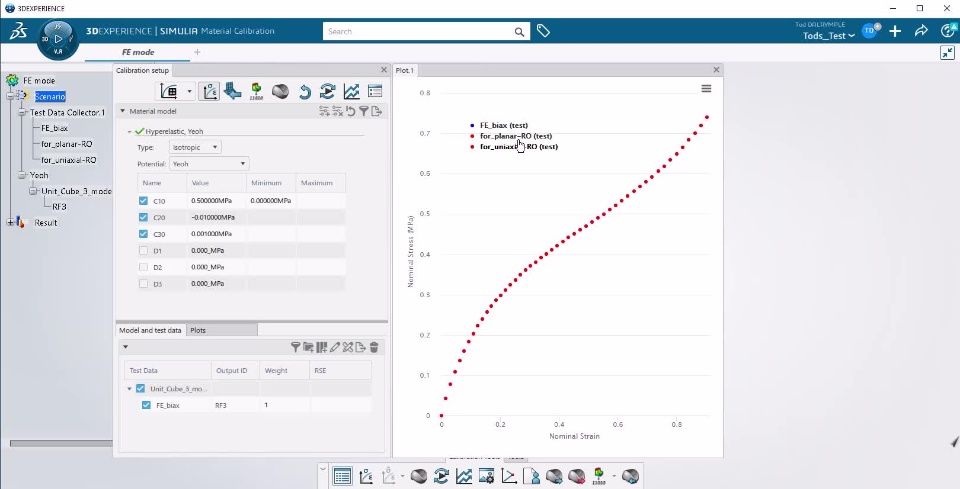This screenshot has height=489, width=960.
Task: Click the table view icon in bottom toolbar
Action: click(342, 476)
